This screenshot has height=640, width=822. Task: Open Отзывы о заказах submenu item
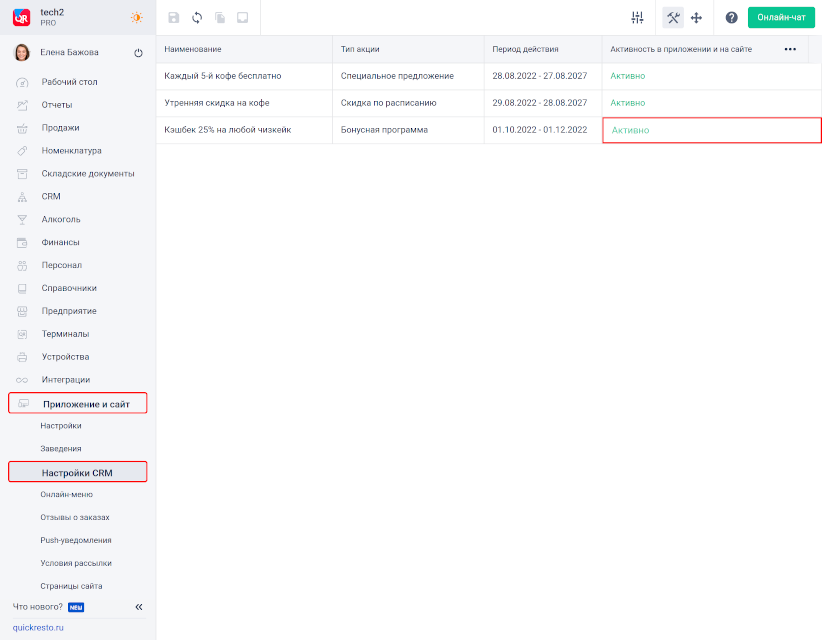(x=75, y=517)
